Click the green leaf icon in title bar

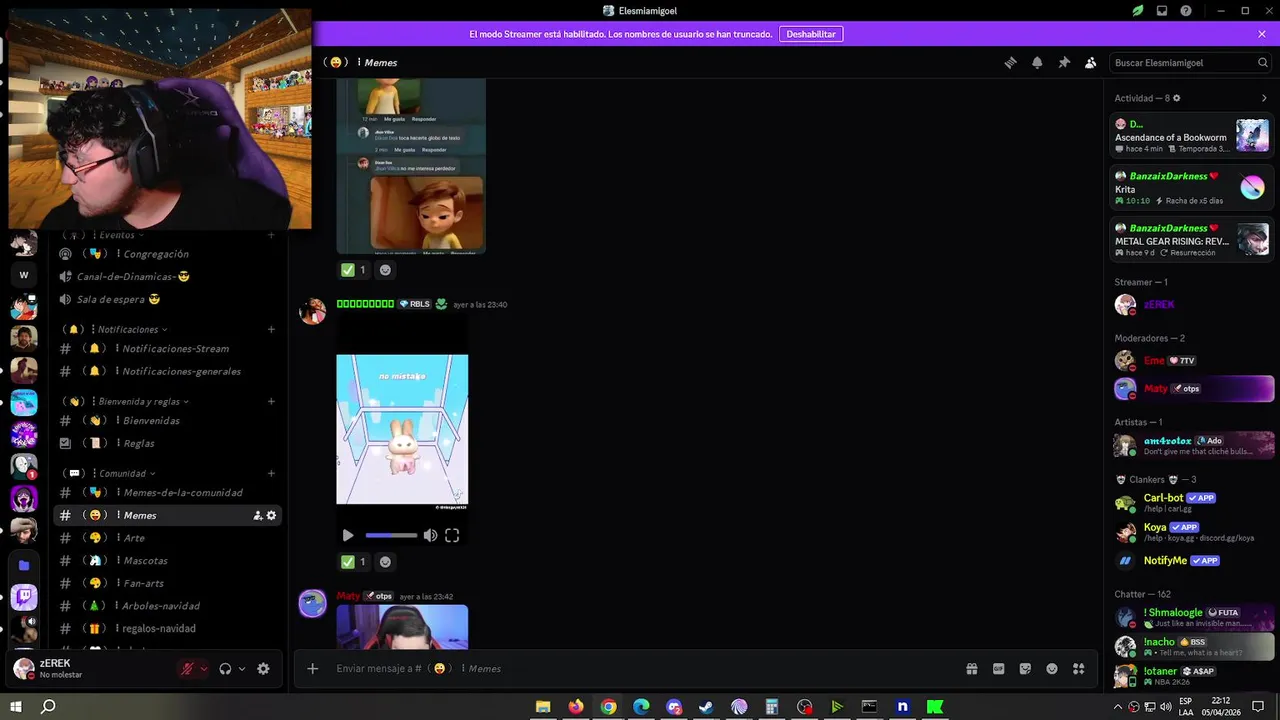pos(1138,11)
